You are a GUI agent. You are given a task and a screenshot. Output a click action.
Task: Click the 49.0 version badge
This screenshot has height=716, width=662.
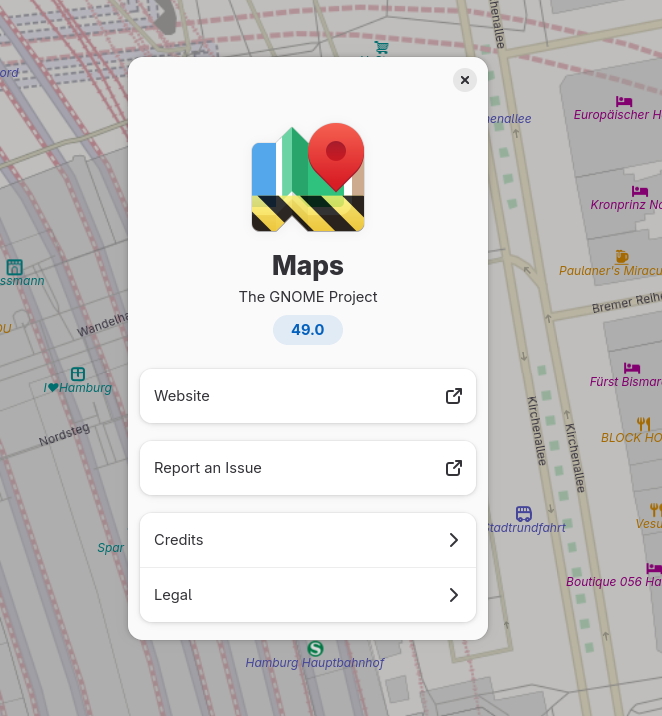point(308,330)
